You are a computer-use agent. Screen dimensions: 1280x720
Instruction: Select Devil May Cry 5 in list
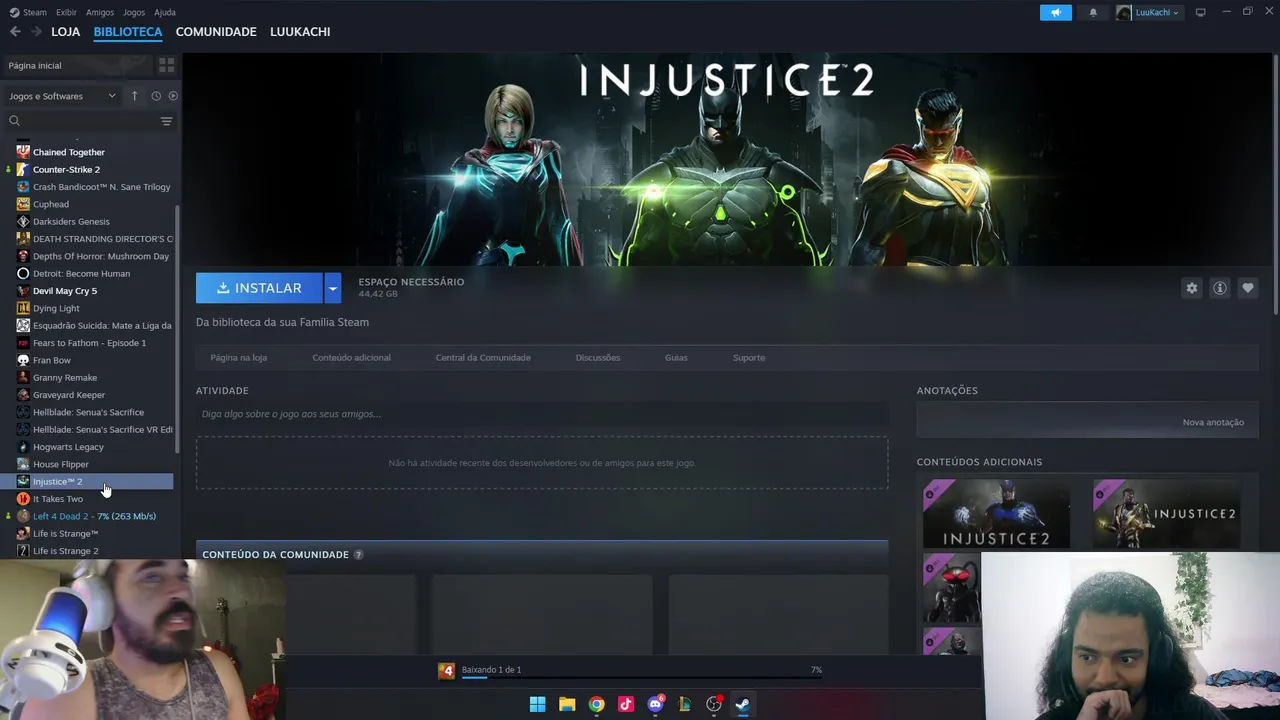(x=65, y=291)
